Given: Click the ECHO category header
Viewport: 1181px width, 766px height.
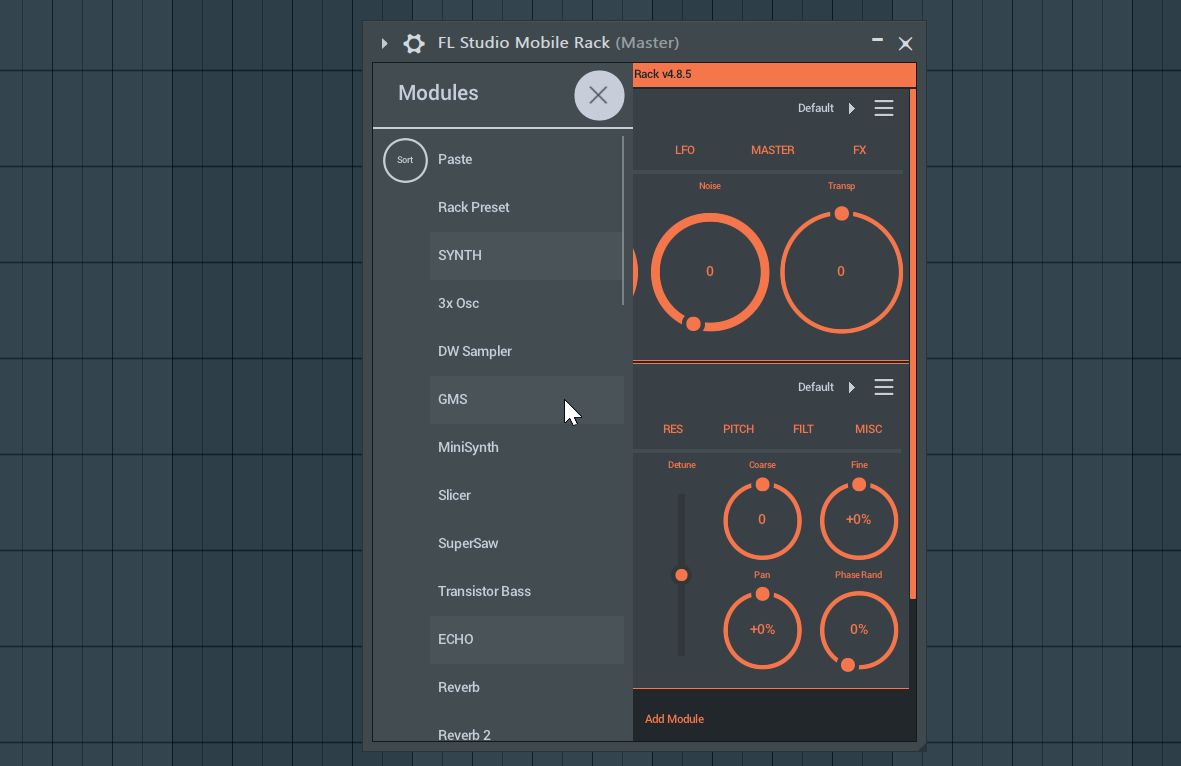Looking at the screenshot, I should 526,639.
